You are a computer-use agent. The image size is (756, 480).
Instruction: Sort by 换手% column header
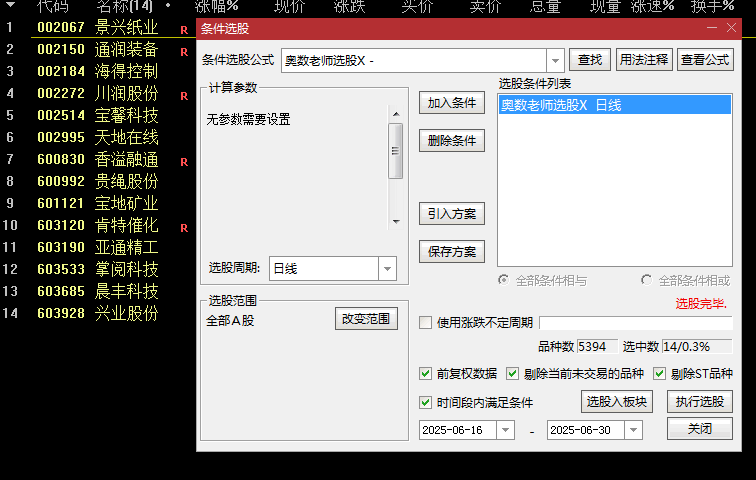click(x=712, y=6)
